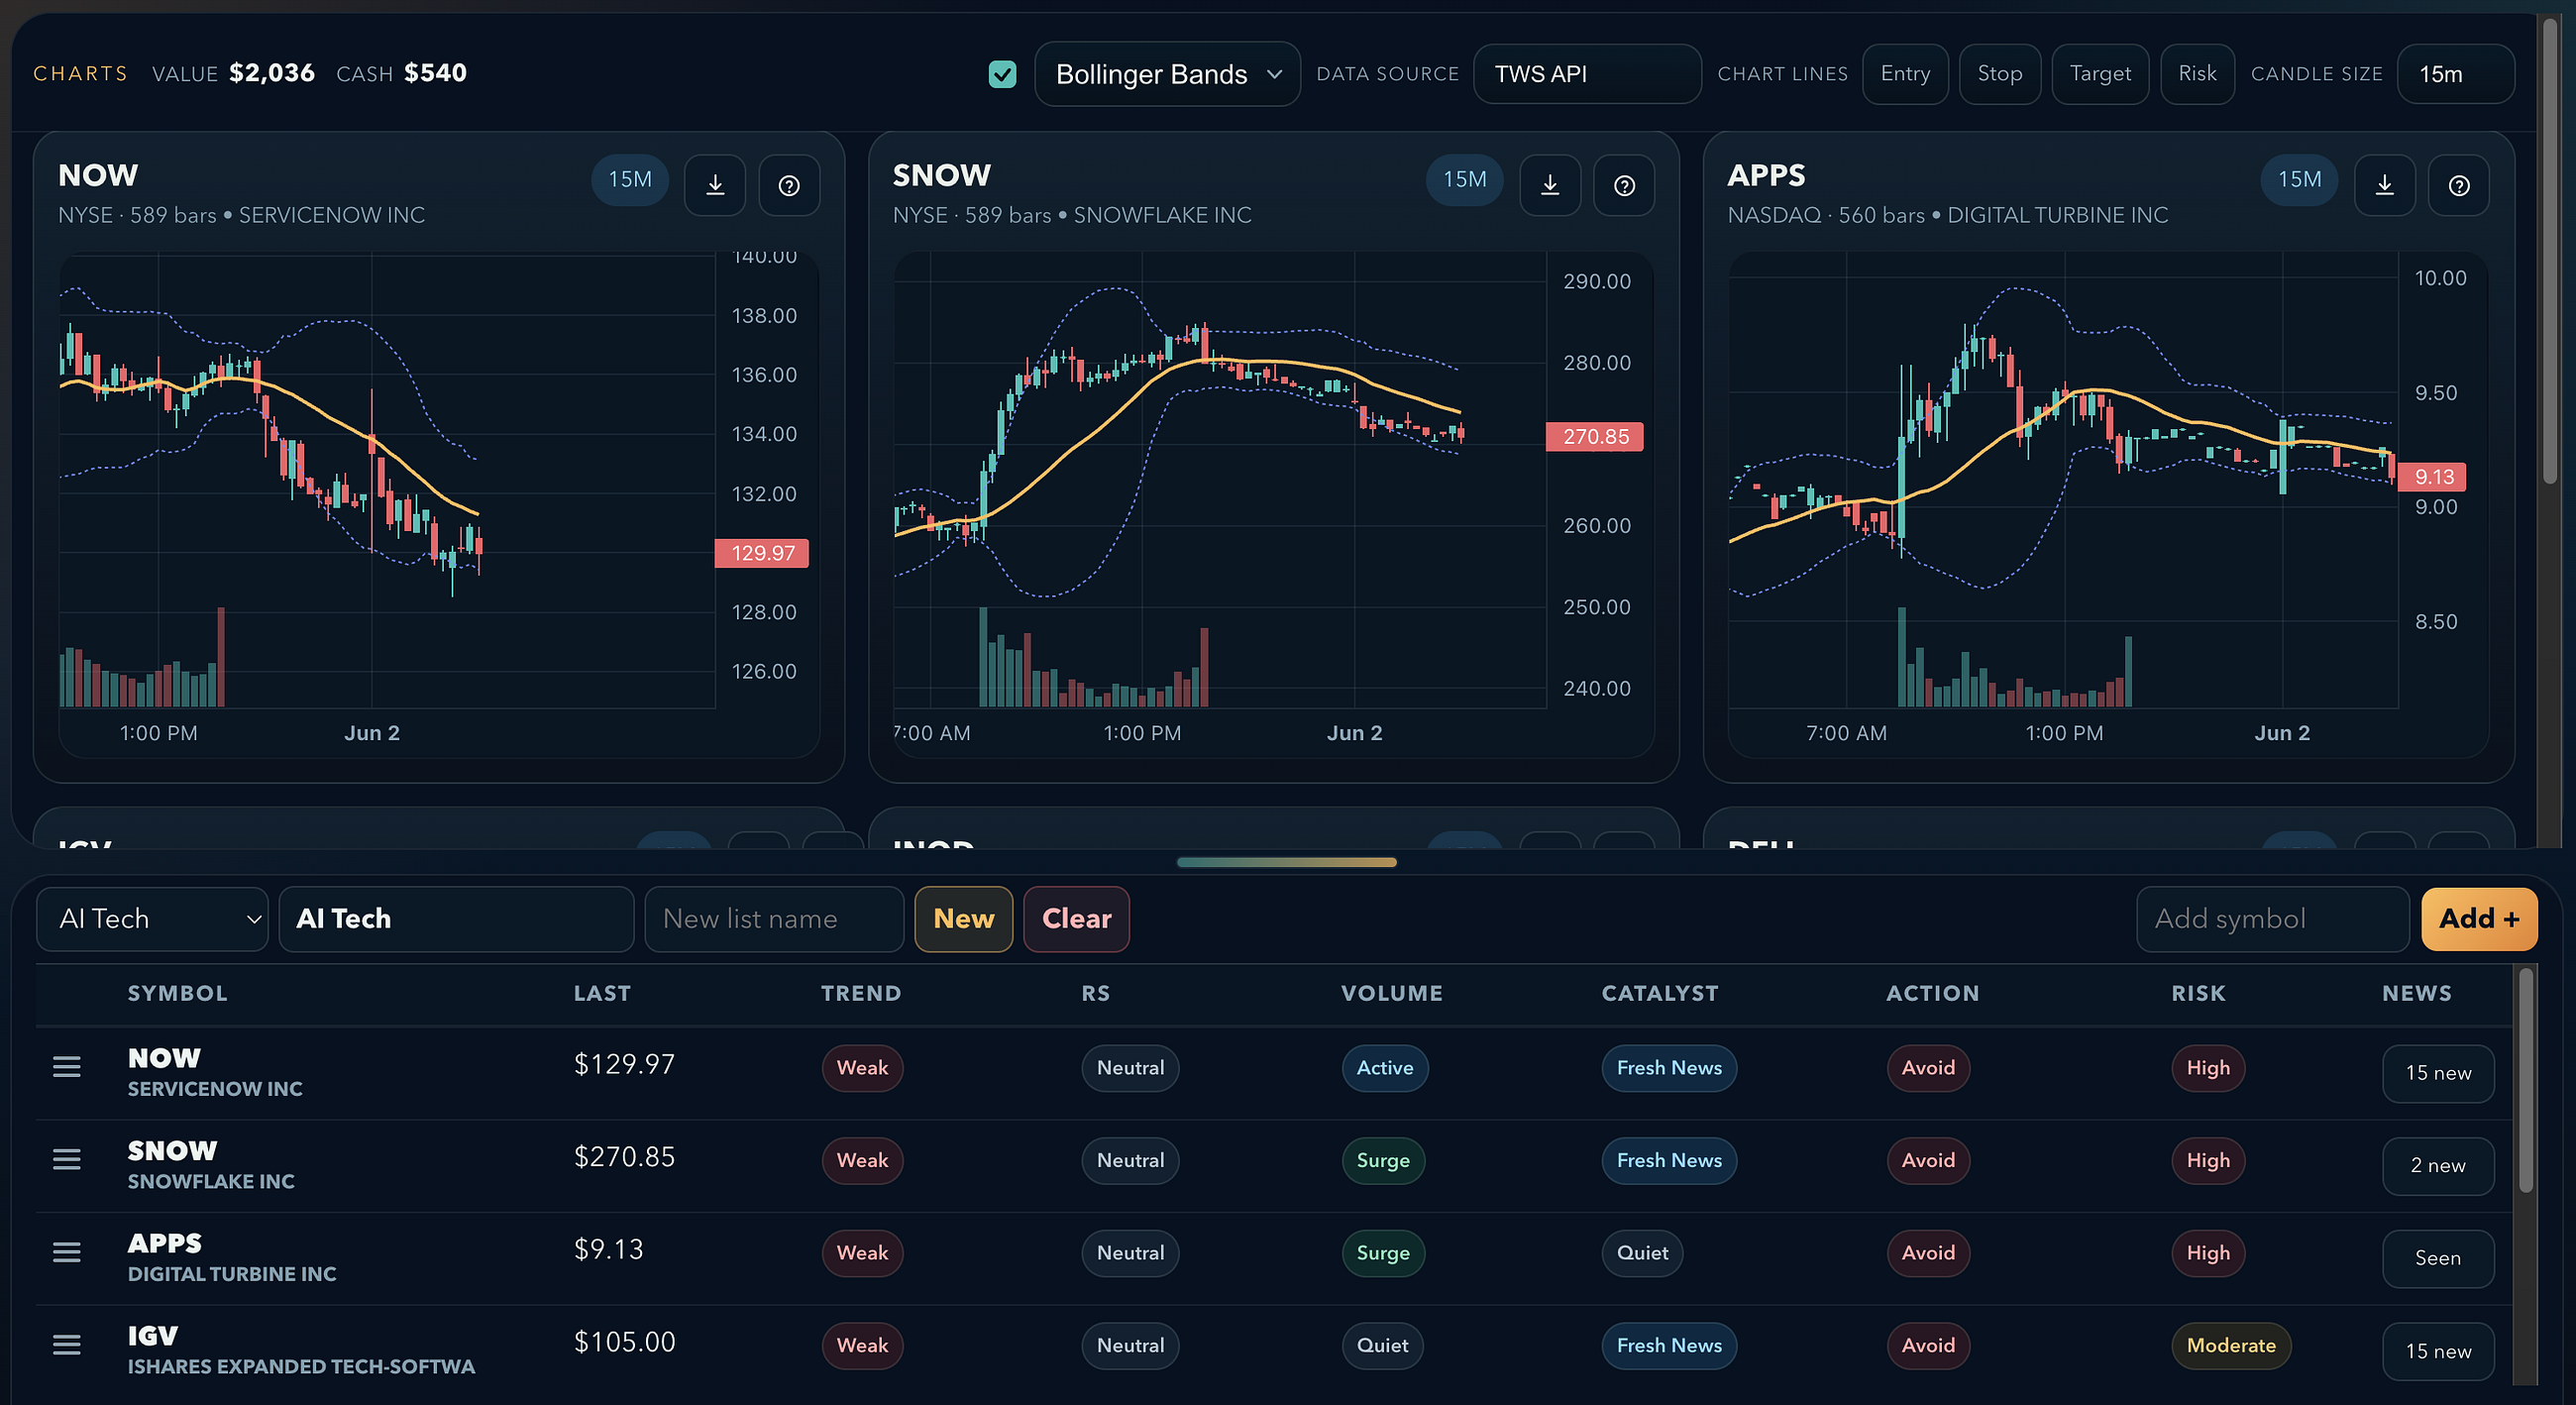Open the TWS API data source selector
The height and width of the screenshot is (1405, 2576).
tap(1587, 74)
